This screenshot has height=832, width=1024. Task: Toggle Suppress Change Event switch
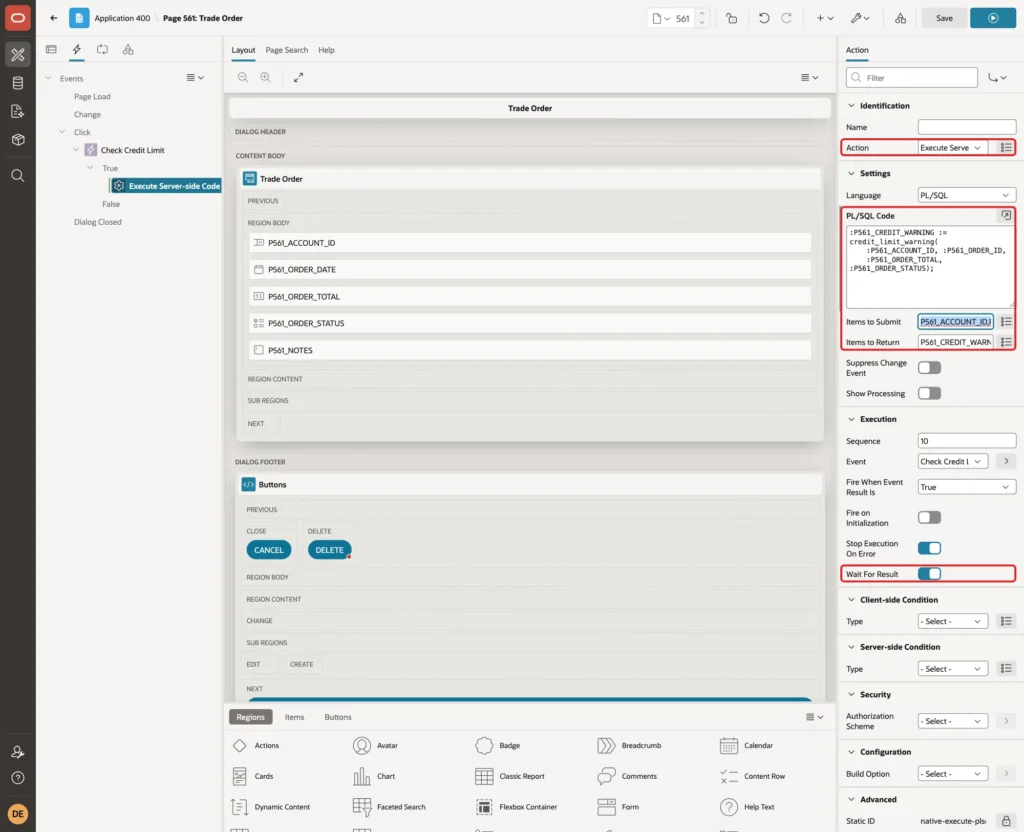tap(929, 368)
